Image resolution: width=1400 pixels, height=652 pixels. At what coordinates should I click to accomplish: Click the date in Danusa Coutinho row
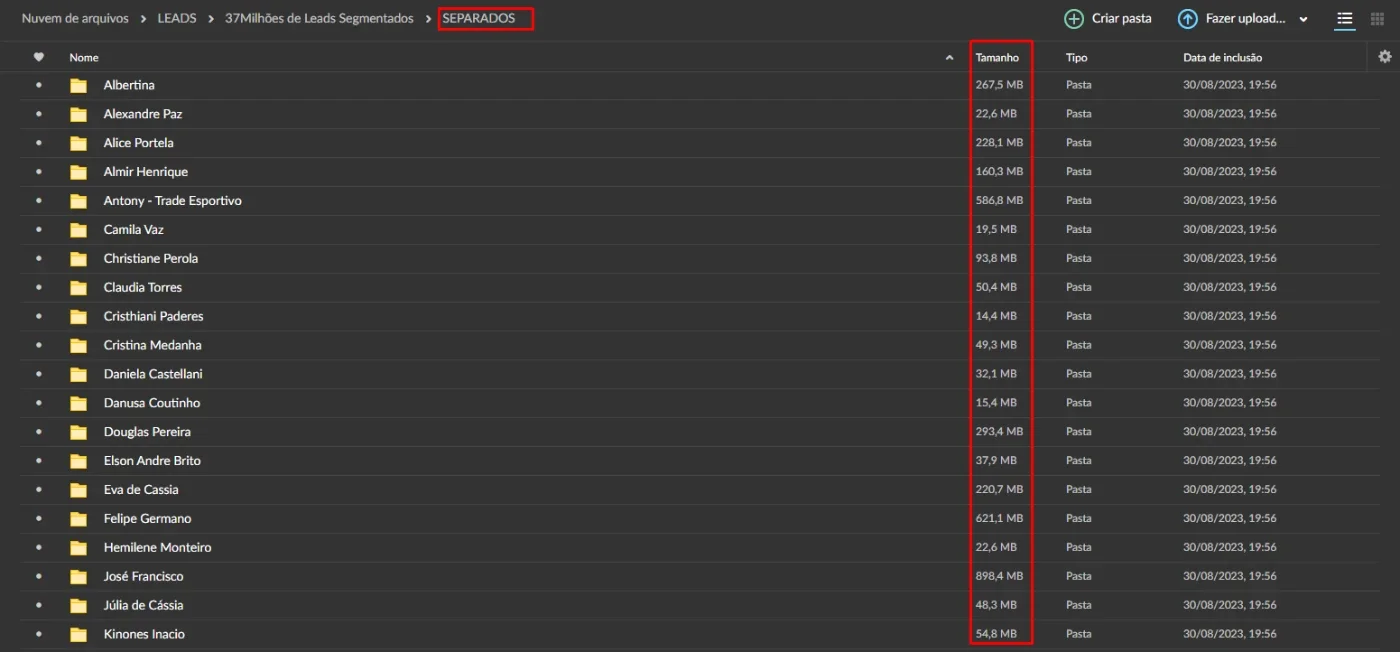1229,403
